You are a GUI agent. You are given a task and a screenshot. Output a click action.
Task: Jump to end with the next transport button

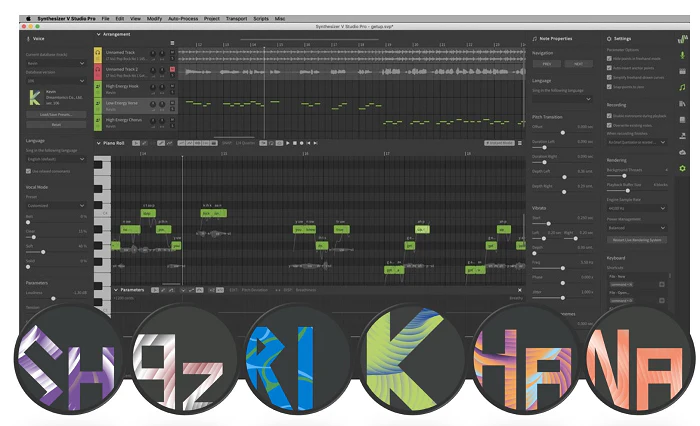[x=316, y=143]
